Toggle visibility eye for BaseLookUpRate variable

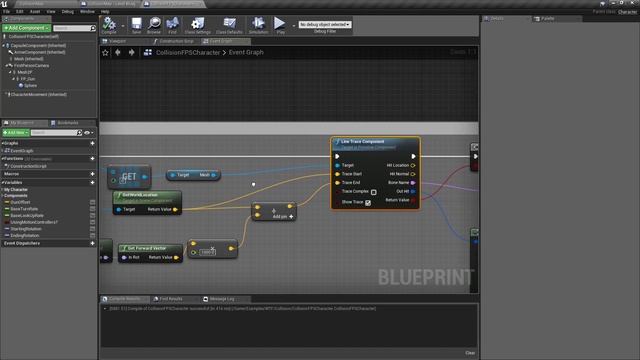[92, 216]
